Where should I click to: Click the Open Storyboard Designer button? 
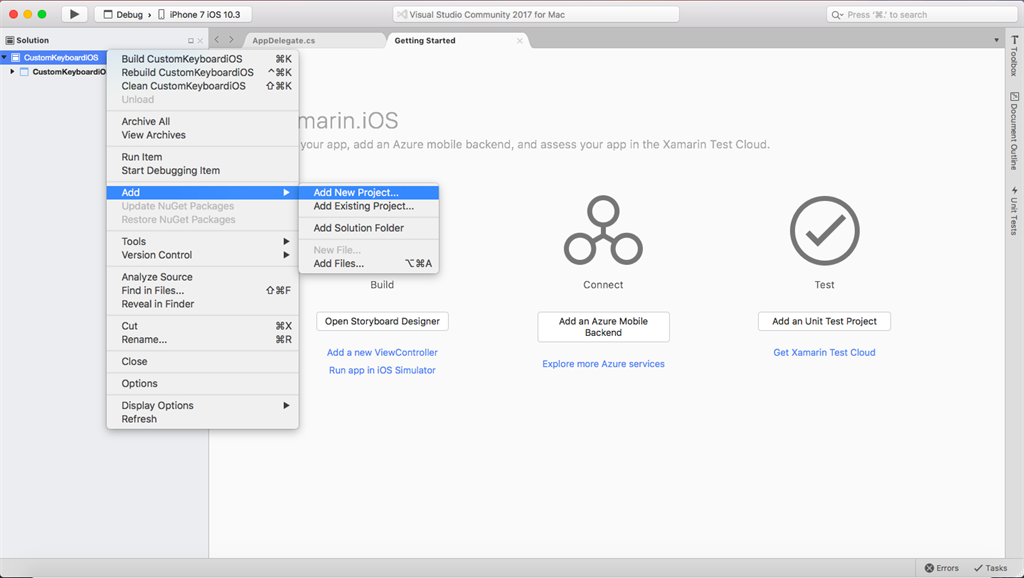[383, 321]
